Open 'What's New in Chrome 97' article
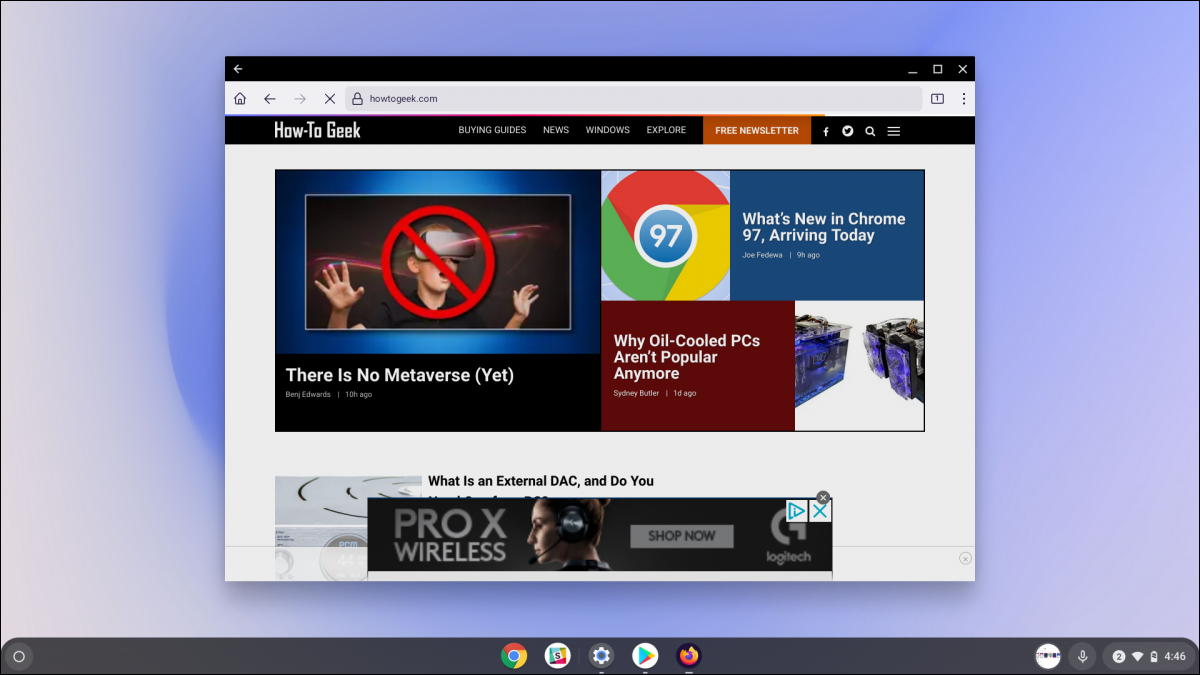 (x=823, y=227)
